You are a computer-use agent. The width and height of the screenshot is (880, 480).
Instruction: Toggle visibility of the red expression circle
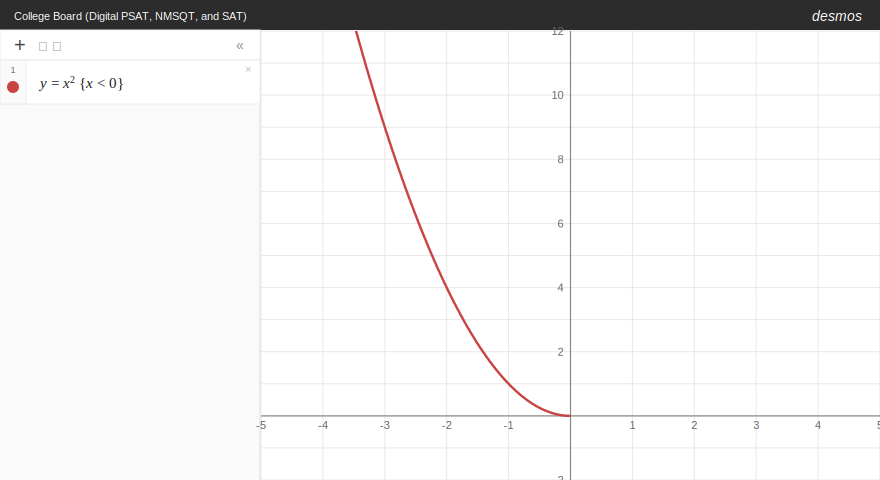pos(13,87)
